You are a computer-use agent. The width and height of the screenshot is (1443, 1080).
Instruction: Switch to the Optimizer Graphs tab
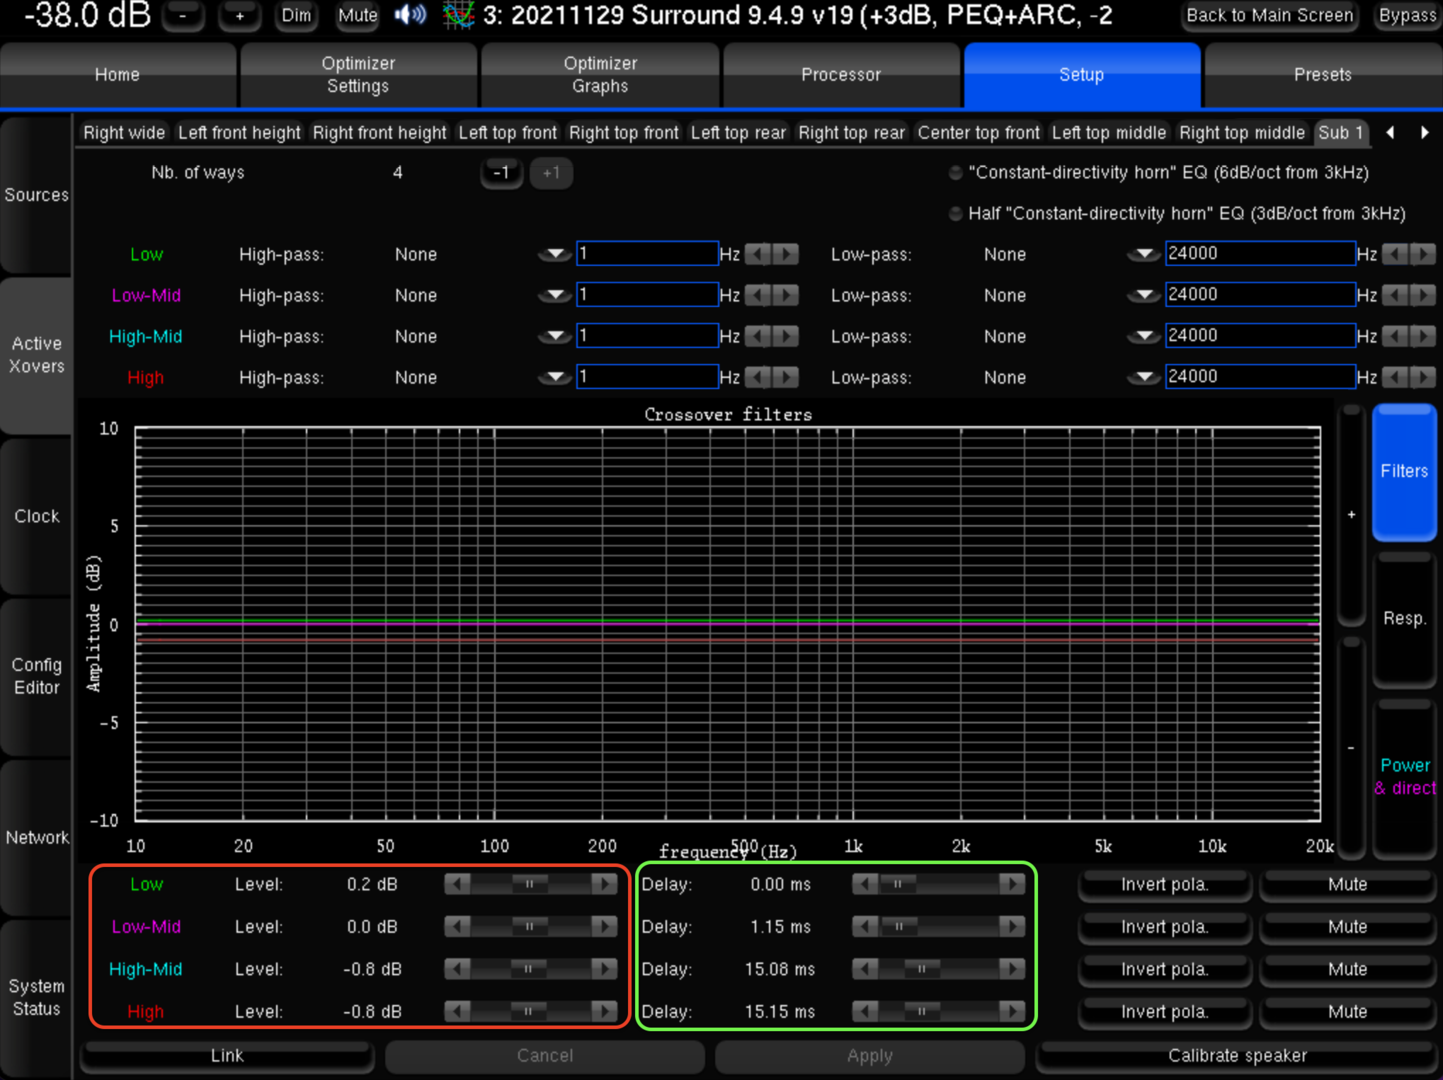click(600, 75)
